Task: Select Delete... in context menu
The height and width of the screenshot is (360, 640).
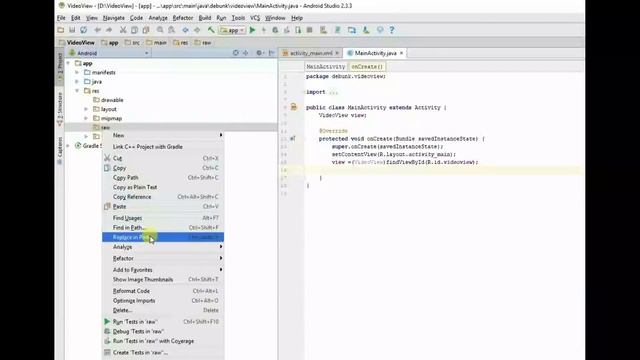Action: pos(163,310)
